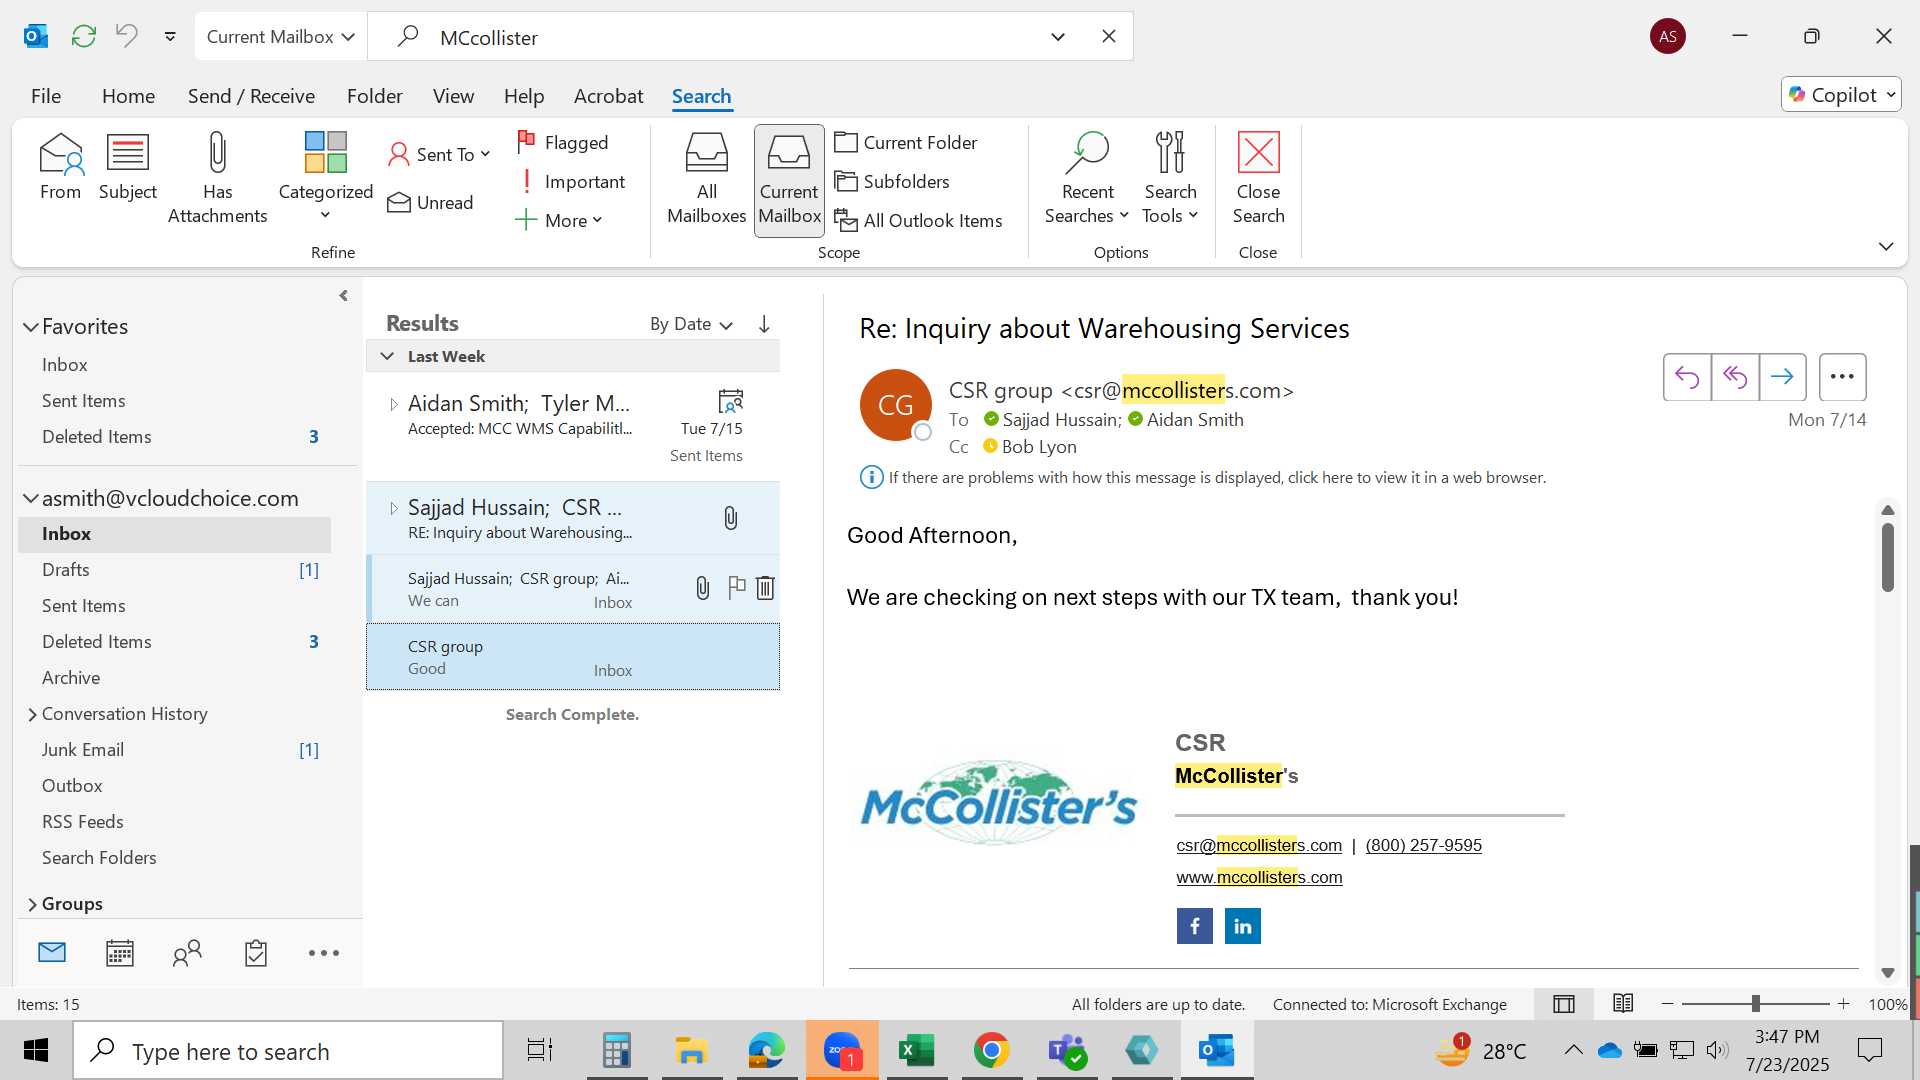Viewport: 1920px width, 1080px height.
Task: Set scope to Subfolders
Action: [x=892, y=182]
